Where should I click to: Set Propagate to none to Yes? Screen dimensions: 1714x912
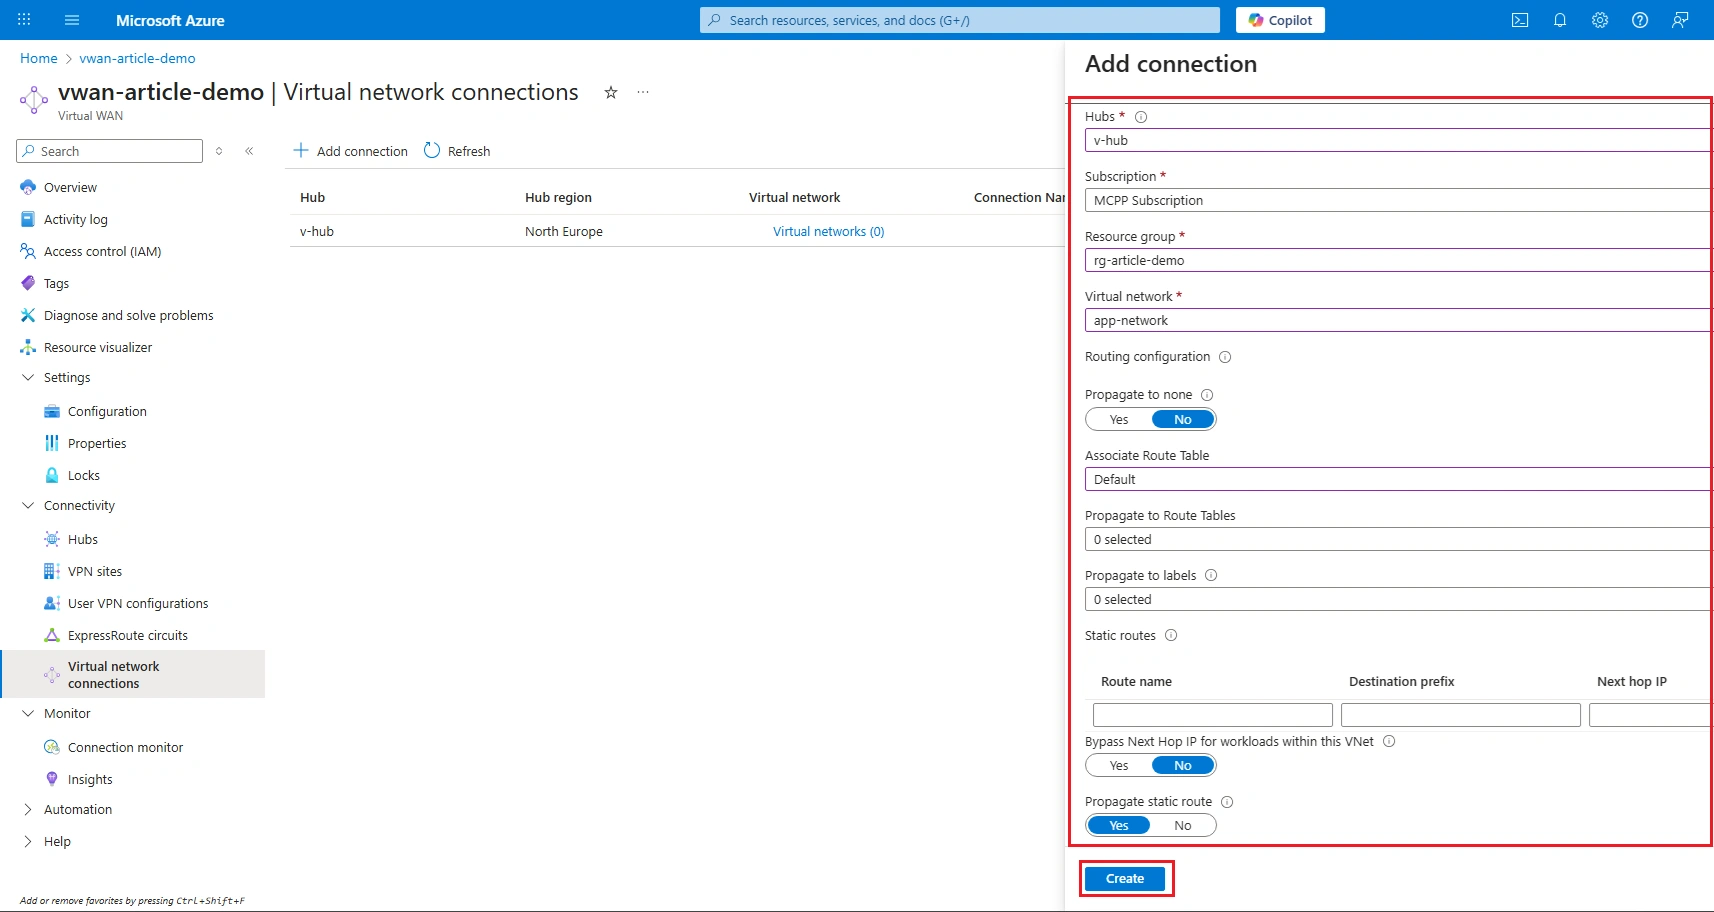coord(1119,419)
